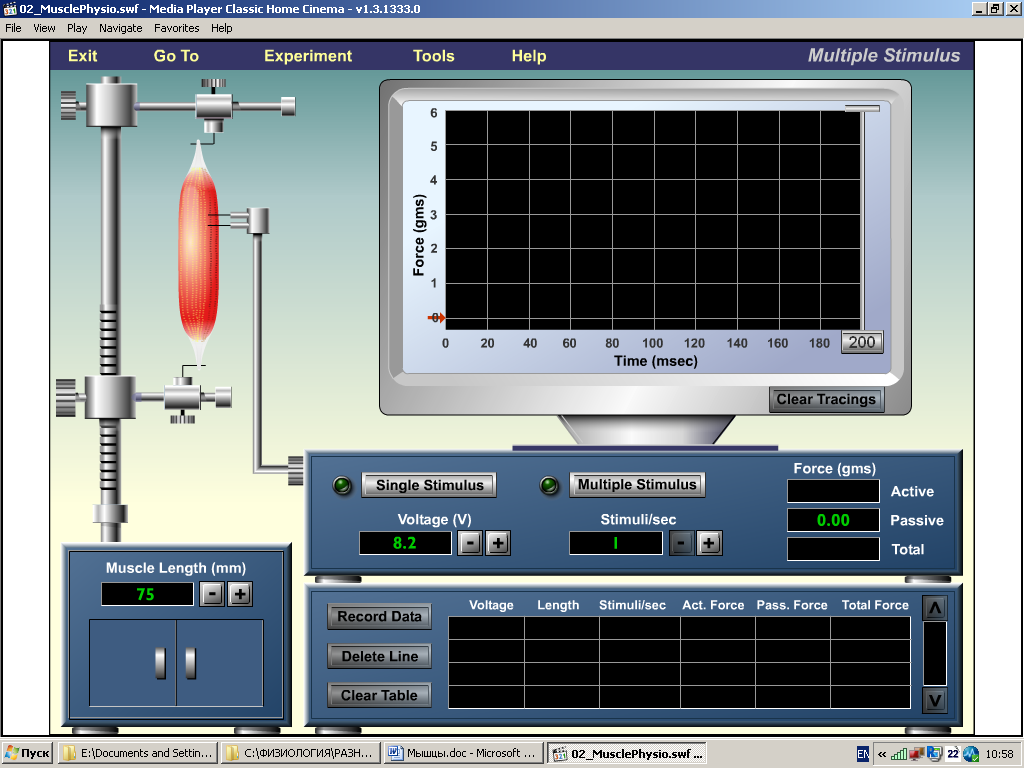Decrease voltage with the minus button
The image size is (1024, 768).
coord(469,543)
